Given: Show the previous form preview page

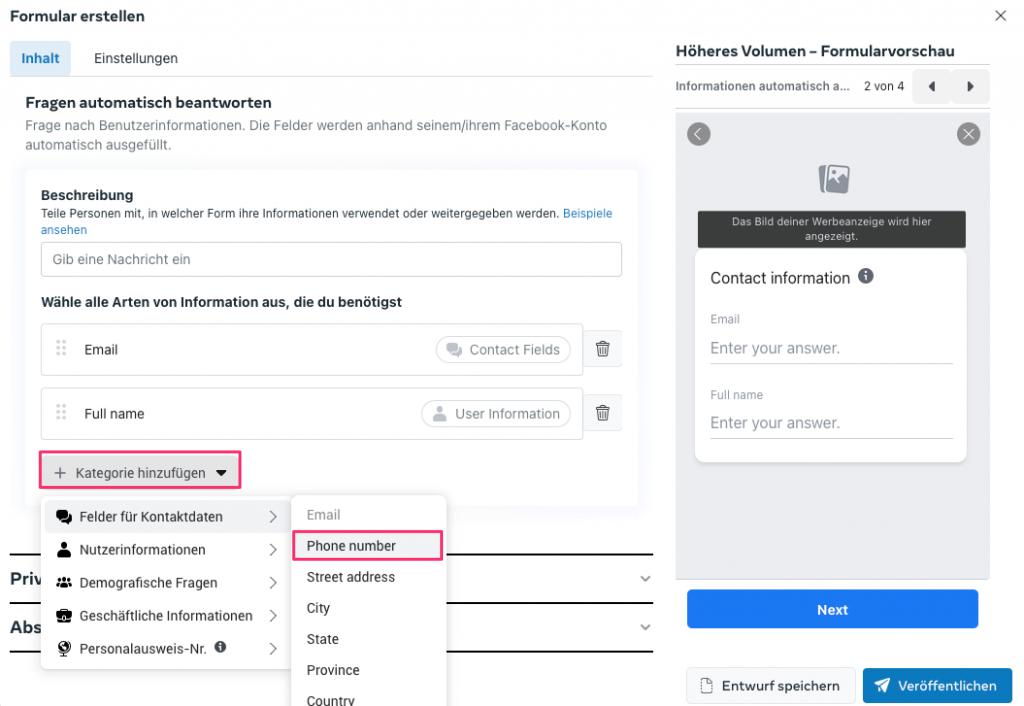Looking at the screenshot, I should (932, 87).
